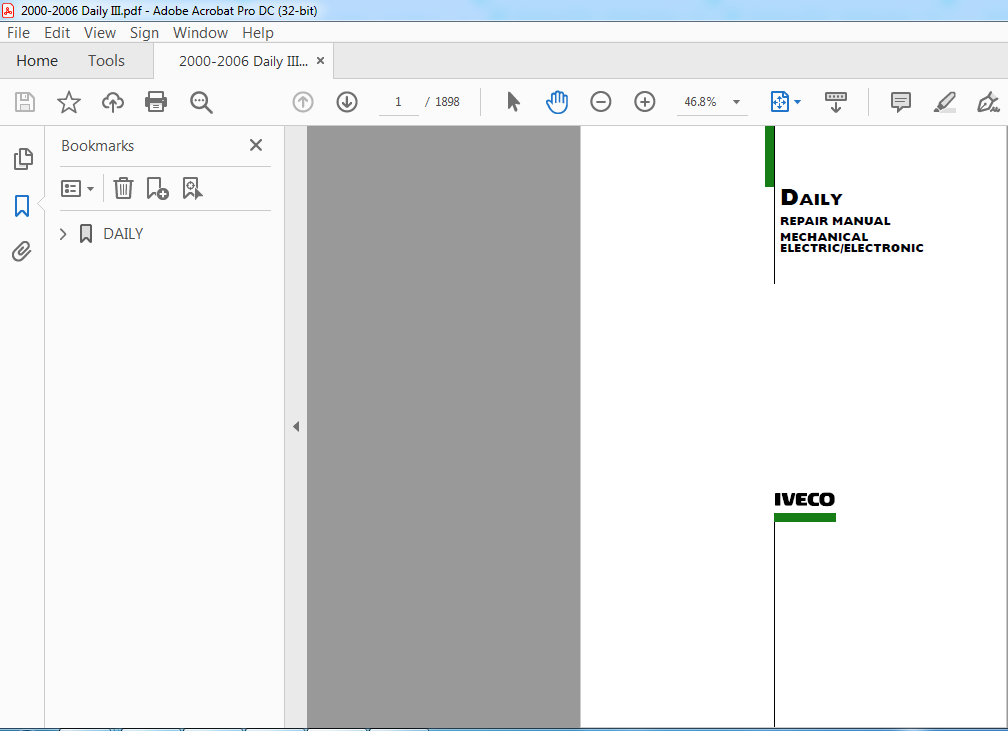Add a new bookmark
Screen dimensions: 1008x731
click(158, 188)
